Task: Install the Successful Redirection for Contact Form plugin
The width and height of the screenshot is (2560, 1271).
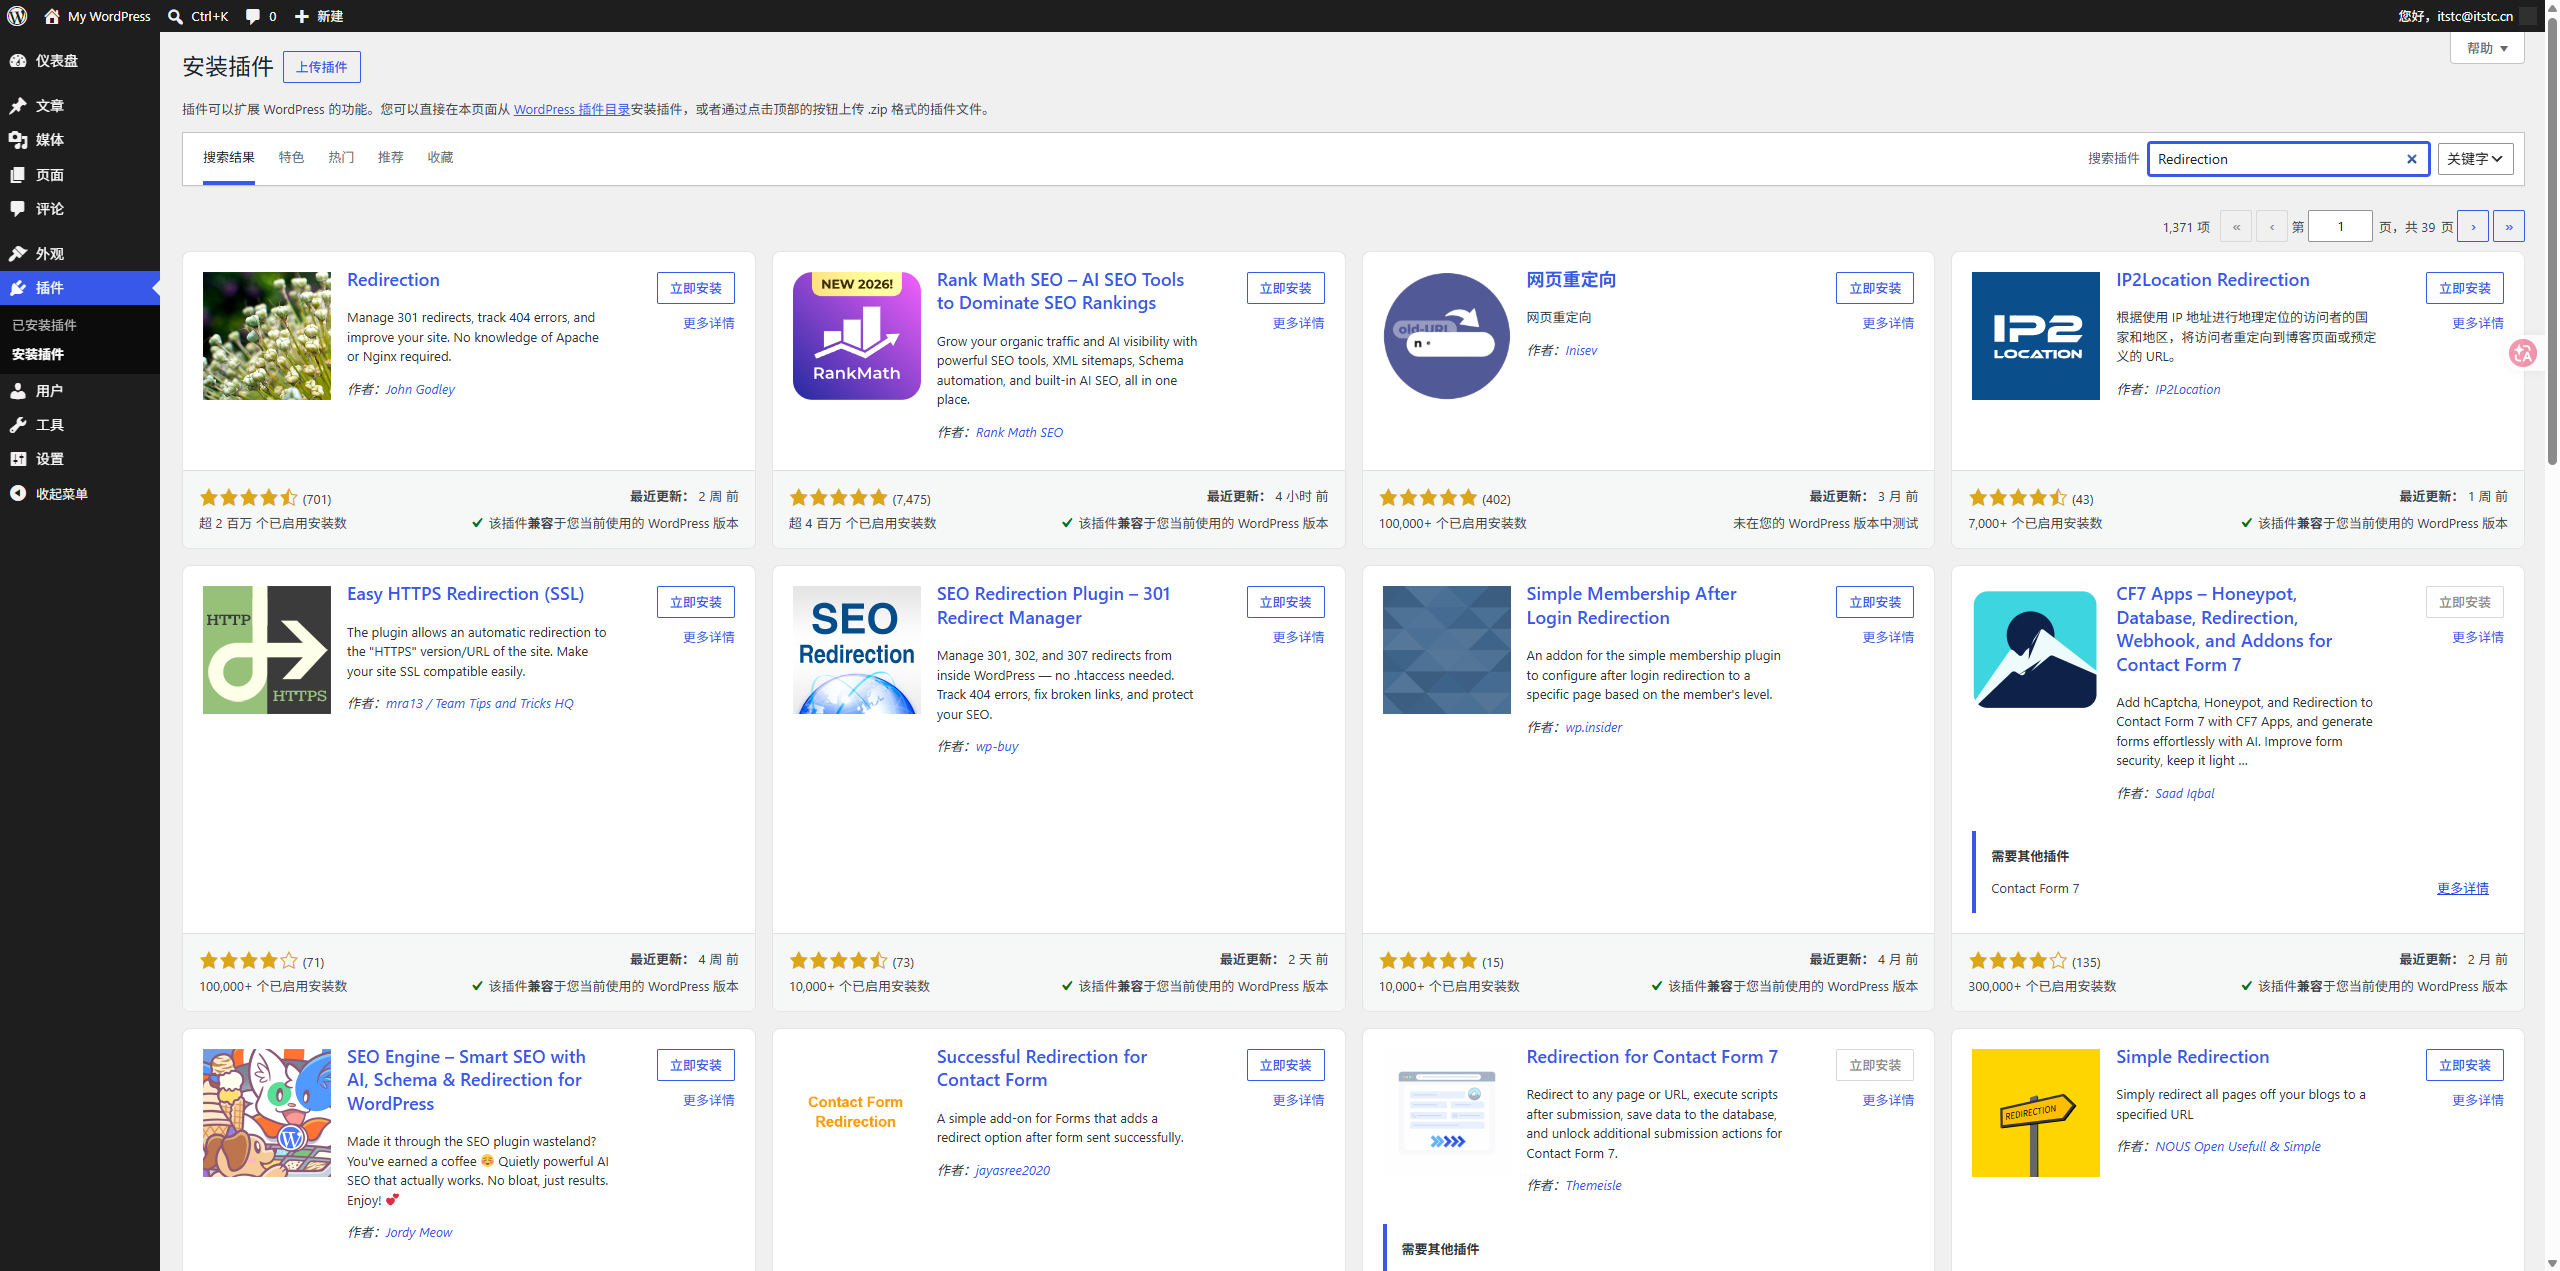Action: (1286, 1065)
